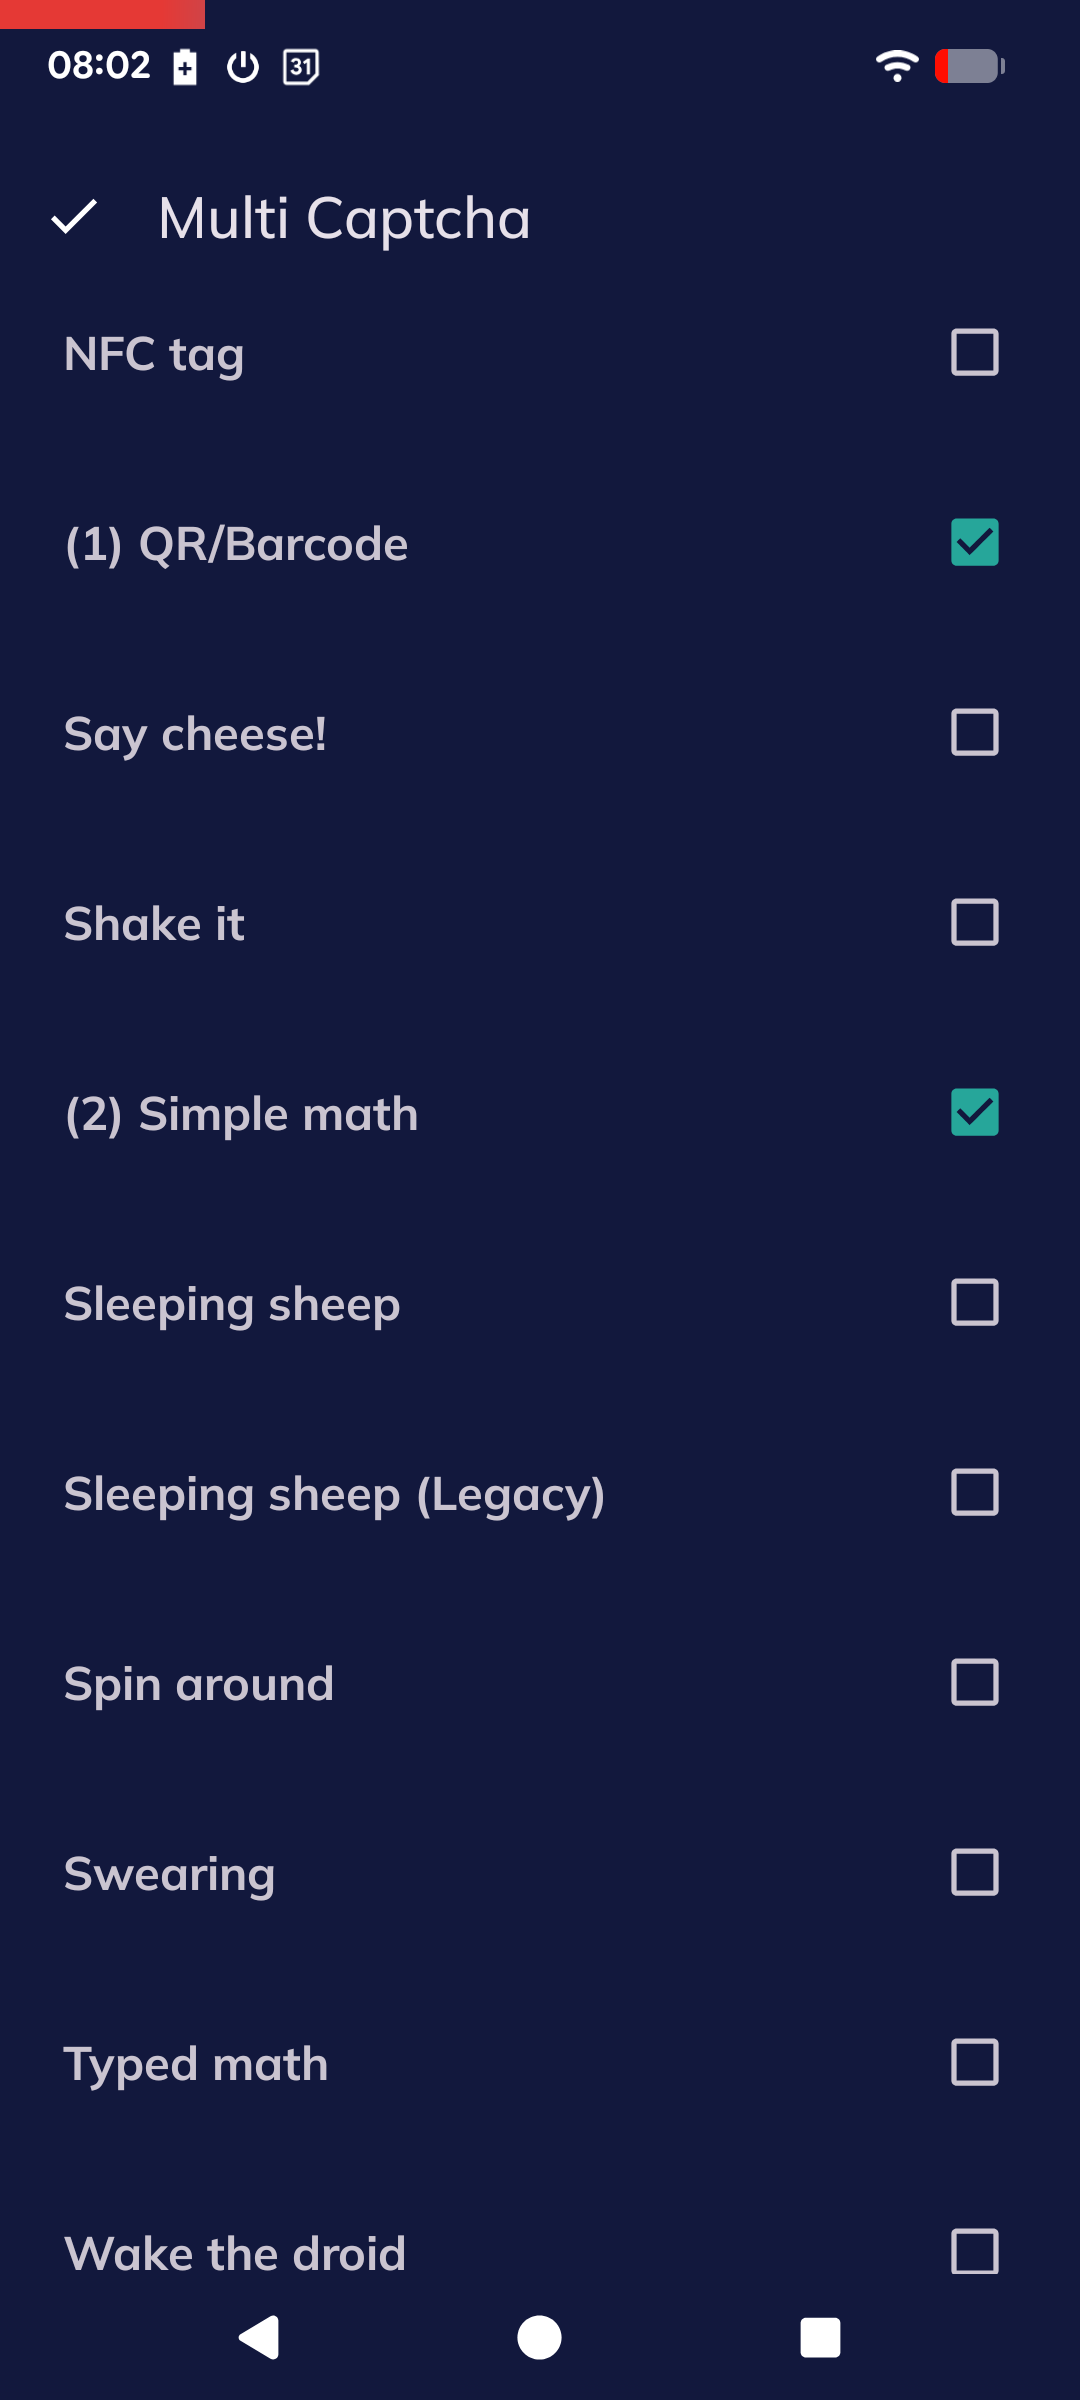This screenshot has height=2400, width=1080.
Task: Enable the Sleeping sheep checkbox
Action: 974,1303
